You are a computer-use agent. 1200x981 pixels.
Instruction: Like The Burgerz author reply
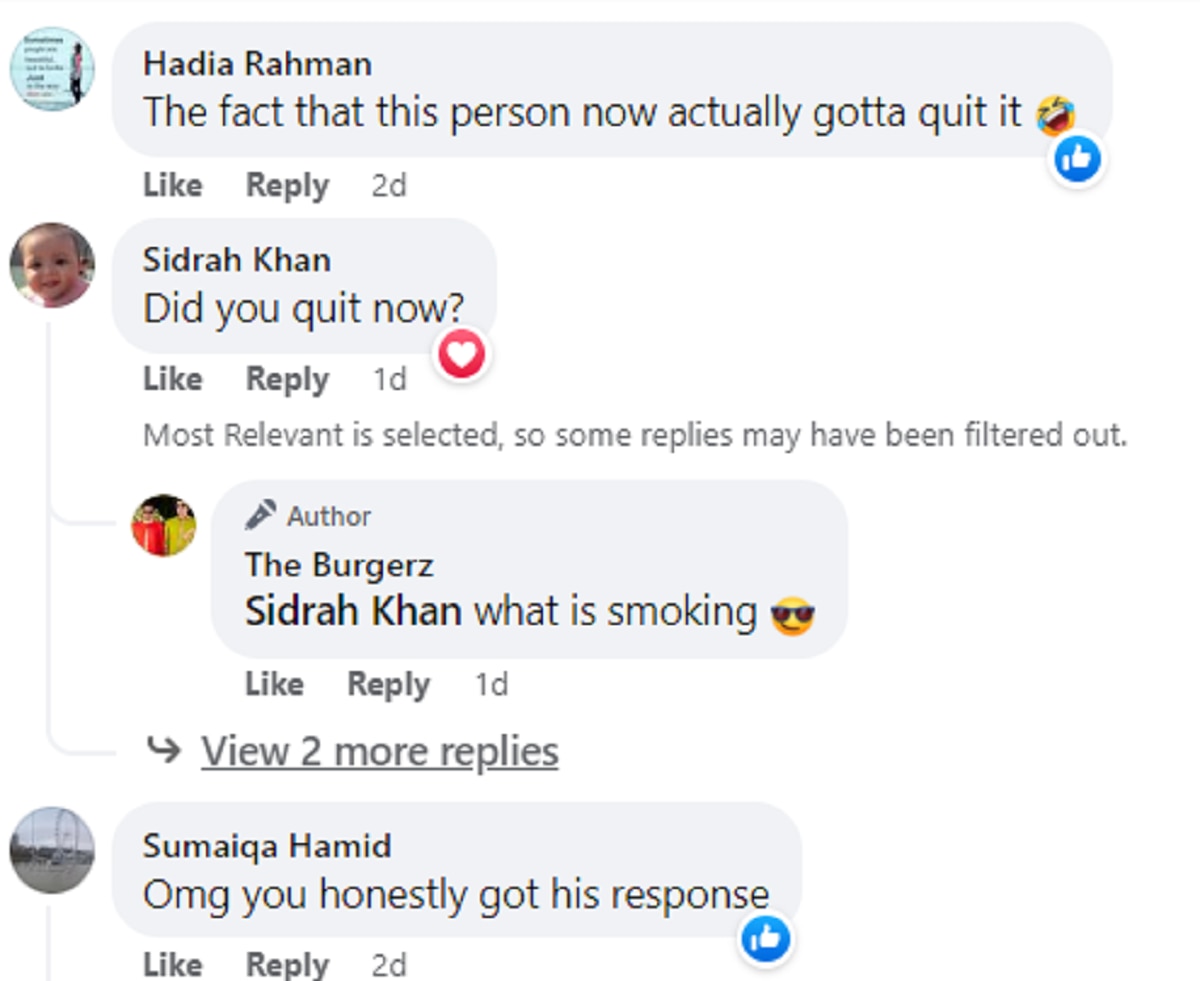274,684
